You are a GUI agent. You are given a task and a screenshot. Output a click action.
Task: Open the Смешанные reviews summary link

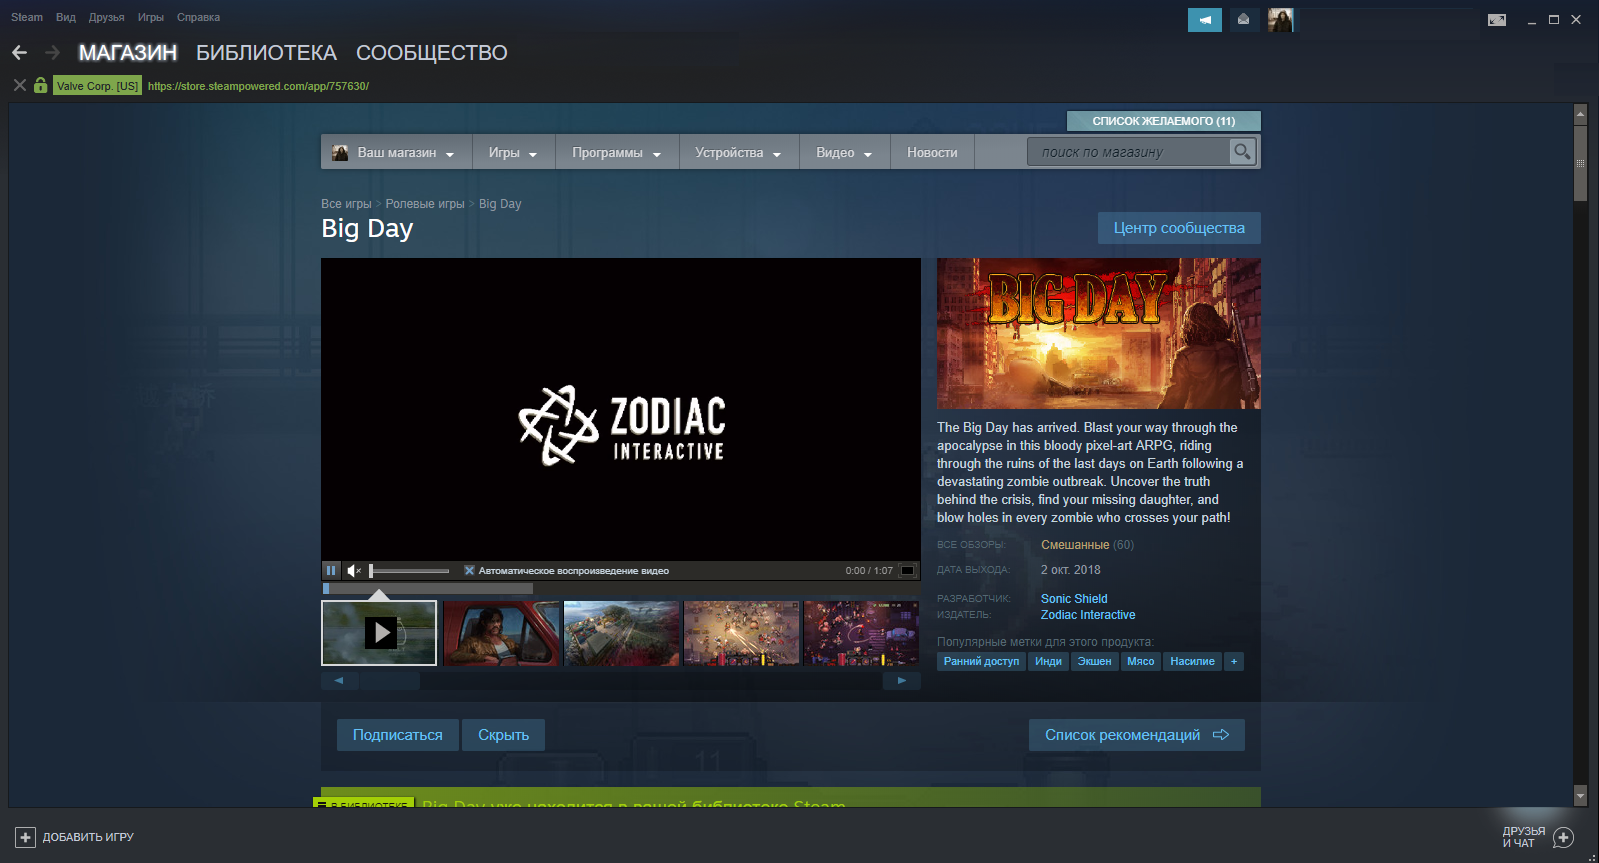point(1075,545)
